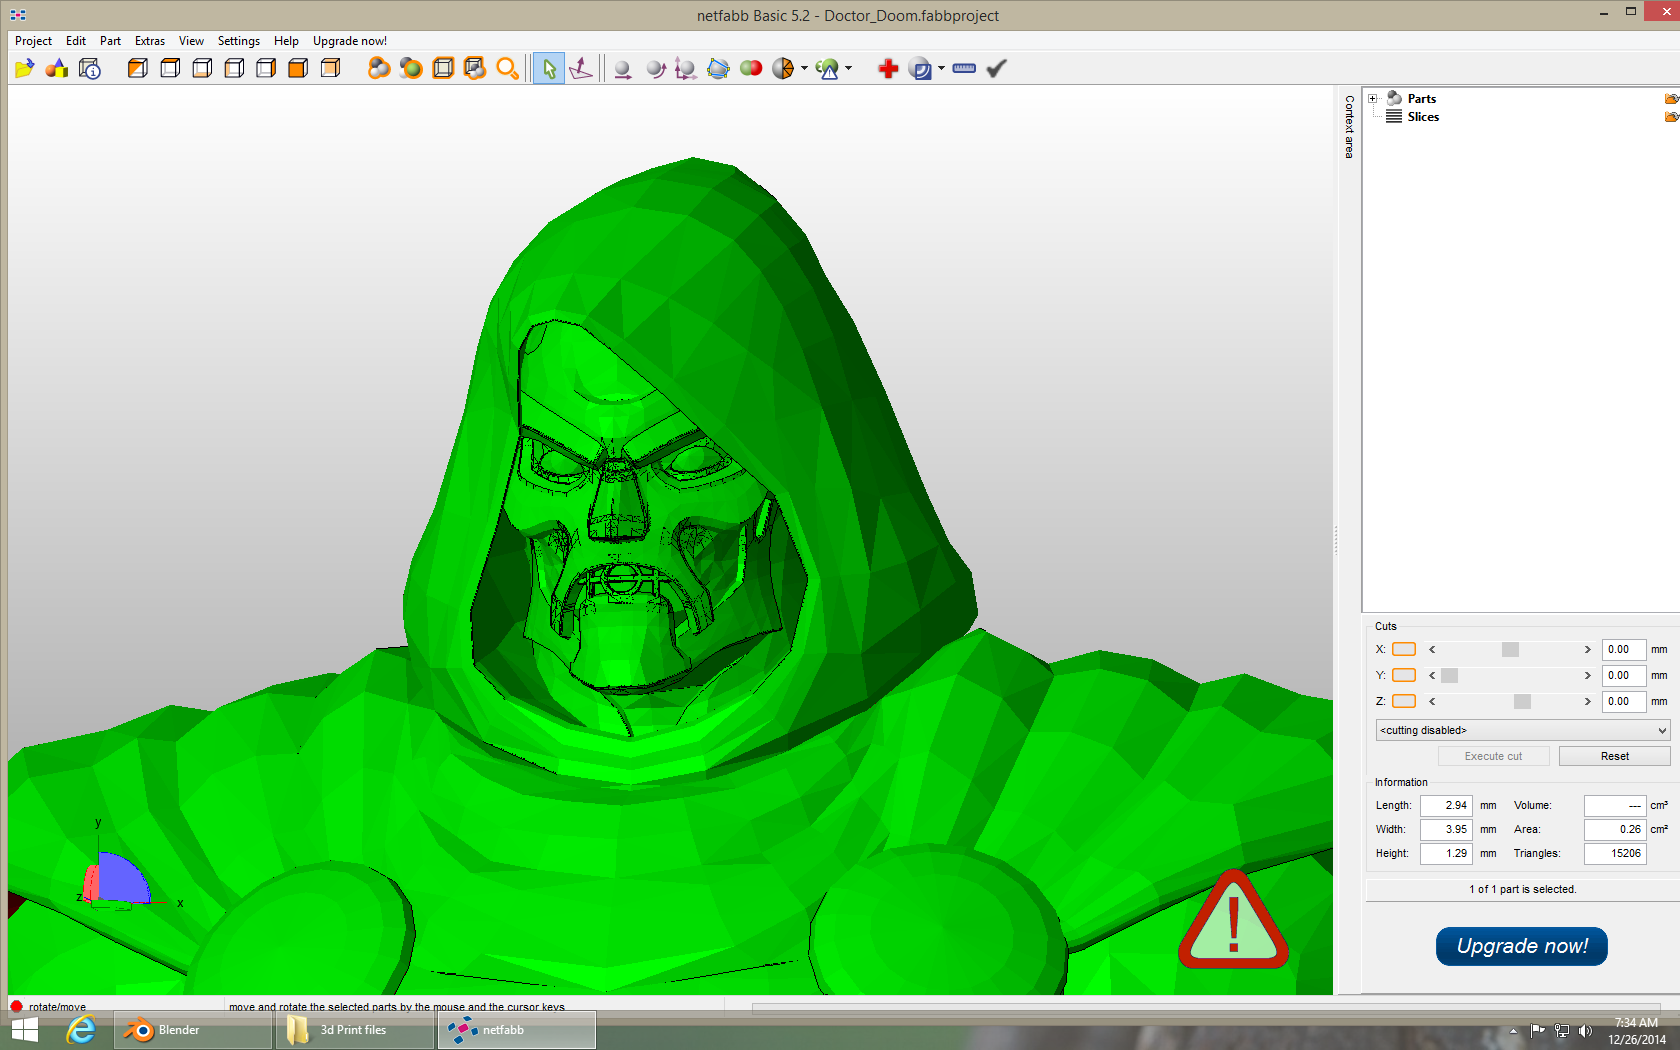This screenshot has width=1680, height=1050.
Task: Open dropdown arrow next to analysis warning icon
Action: point(848,68)
